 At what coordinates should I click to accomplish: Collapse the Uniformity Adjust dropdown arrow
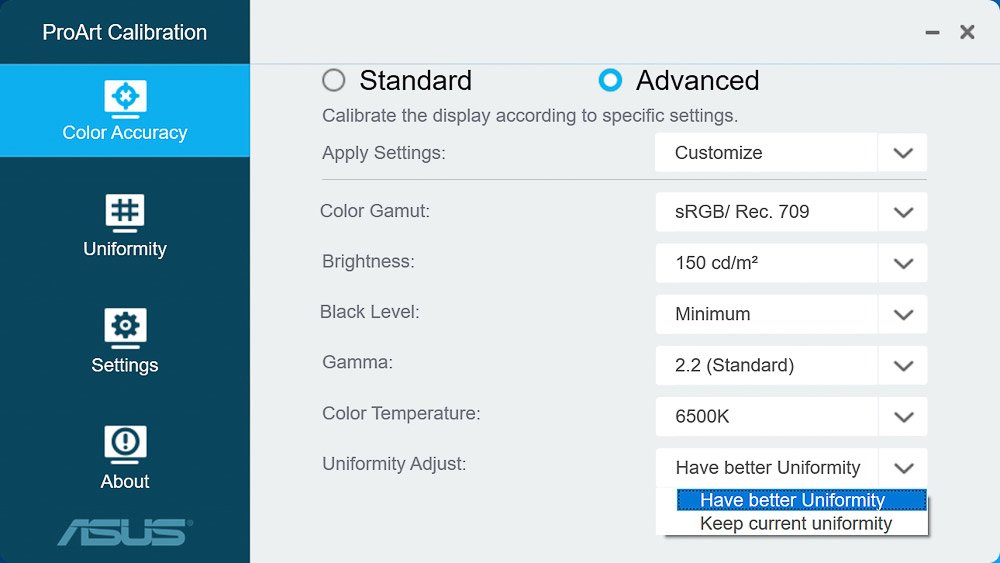(903, 468)
